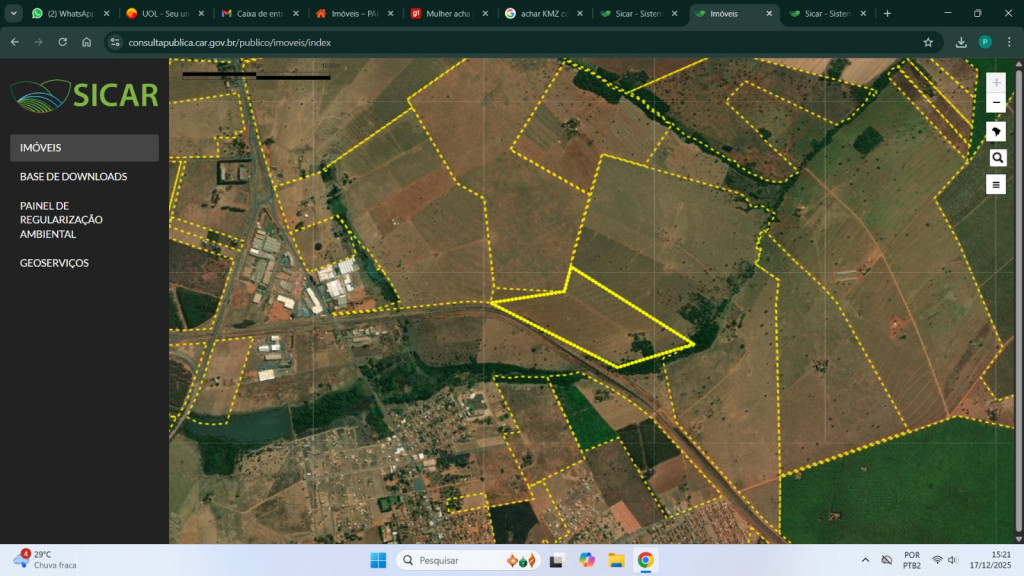Bookmark this page with the star icon
Image resolution: width=1024 pixels, height=576 pixels.
pos(928,42)
